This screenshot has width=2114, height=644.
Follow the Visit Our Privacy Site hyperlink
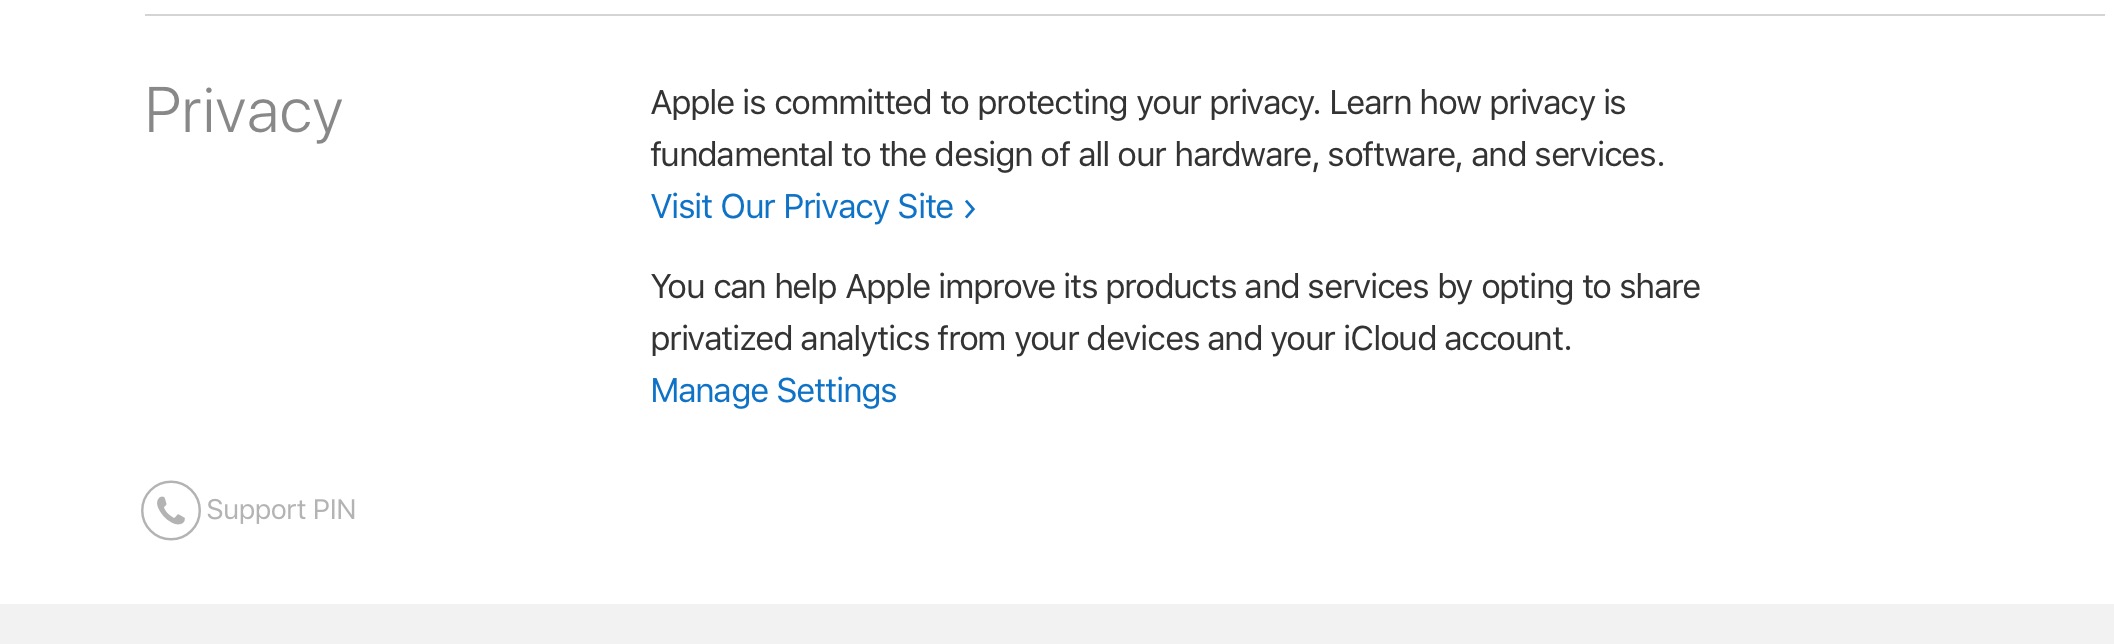[x=800, y=207]
